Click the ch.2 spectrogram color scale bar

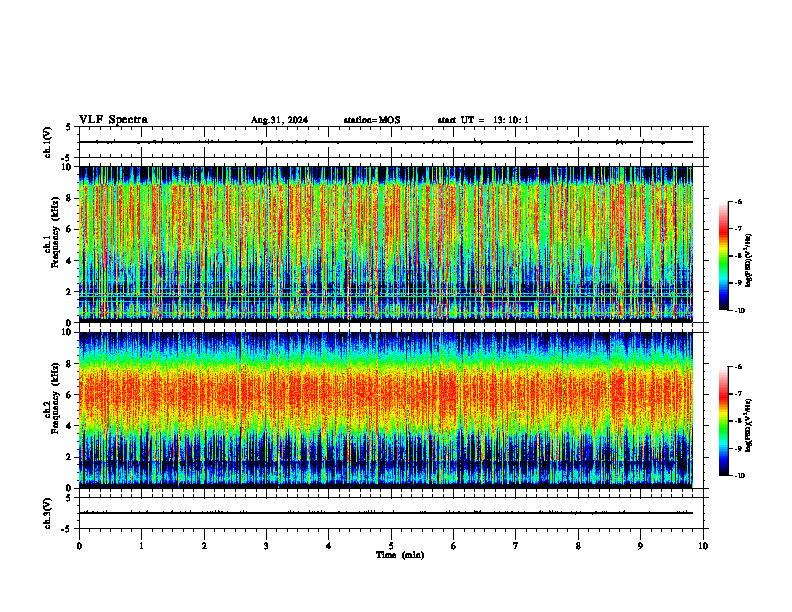724,421
